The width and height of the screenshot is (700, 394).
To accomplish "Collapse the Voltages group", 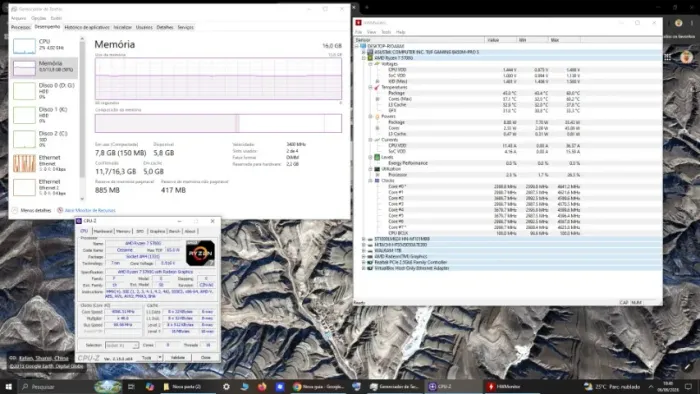I will point(371,64).
